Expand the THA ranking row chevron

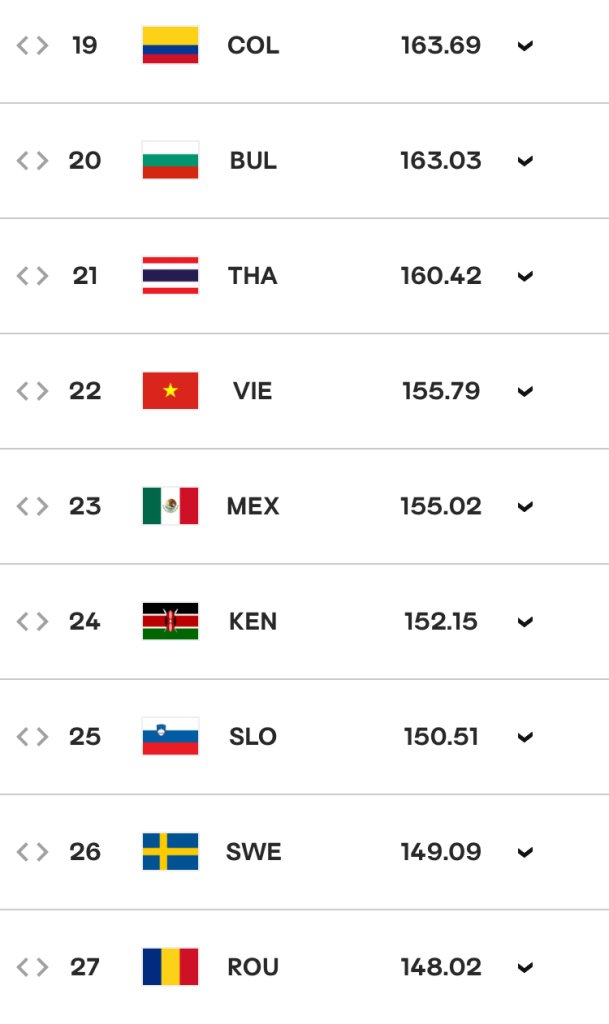tap(525, 276)
